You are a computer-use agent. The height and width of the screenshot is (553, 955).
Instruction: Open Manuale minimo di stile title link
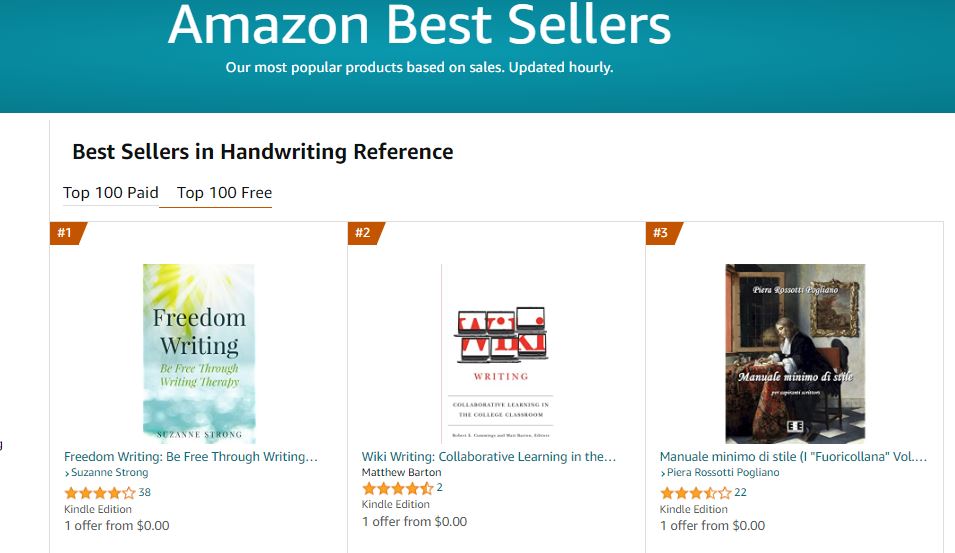(793, 457)
